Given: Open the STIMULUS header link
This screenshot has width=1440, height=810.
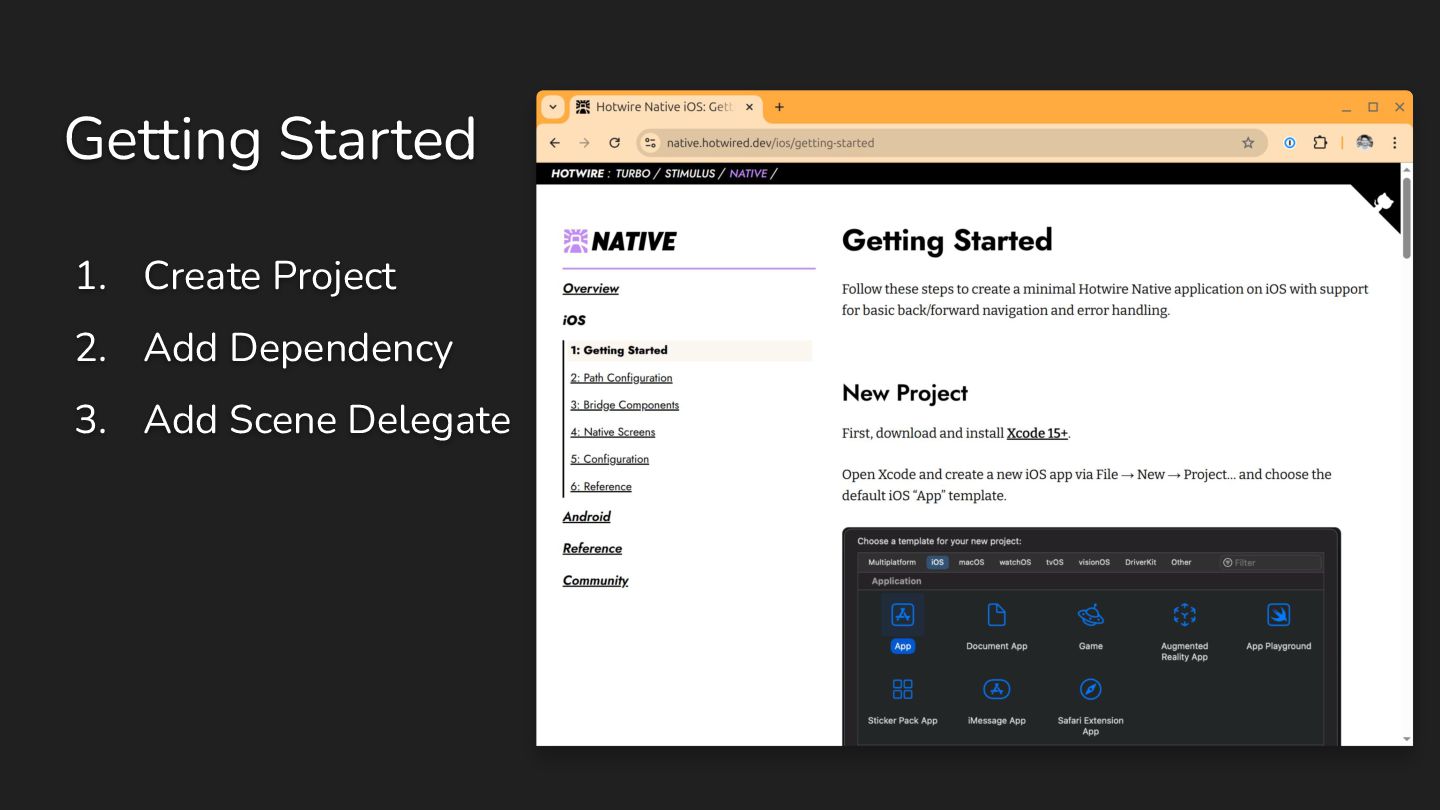Looking at the screenshot, I should (x=690, y=173).
